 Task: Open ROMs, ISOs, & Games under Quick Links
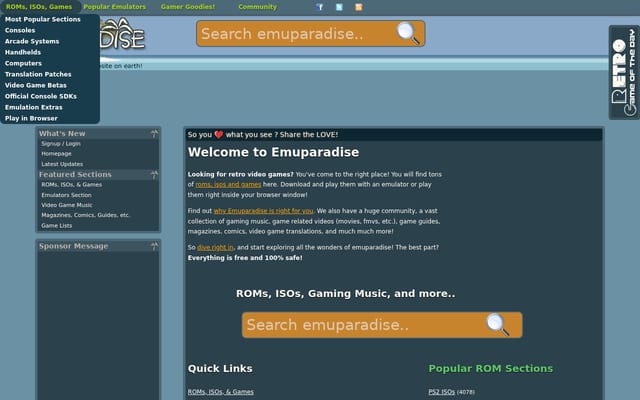click(220, 392)
